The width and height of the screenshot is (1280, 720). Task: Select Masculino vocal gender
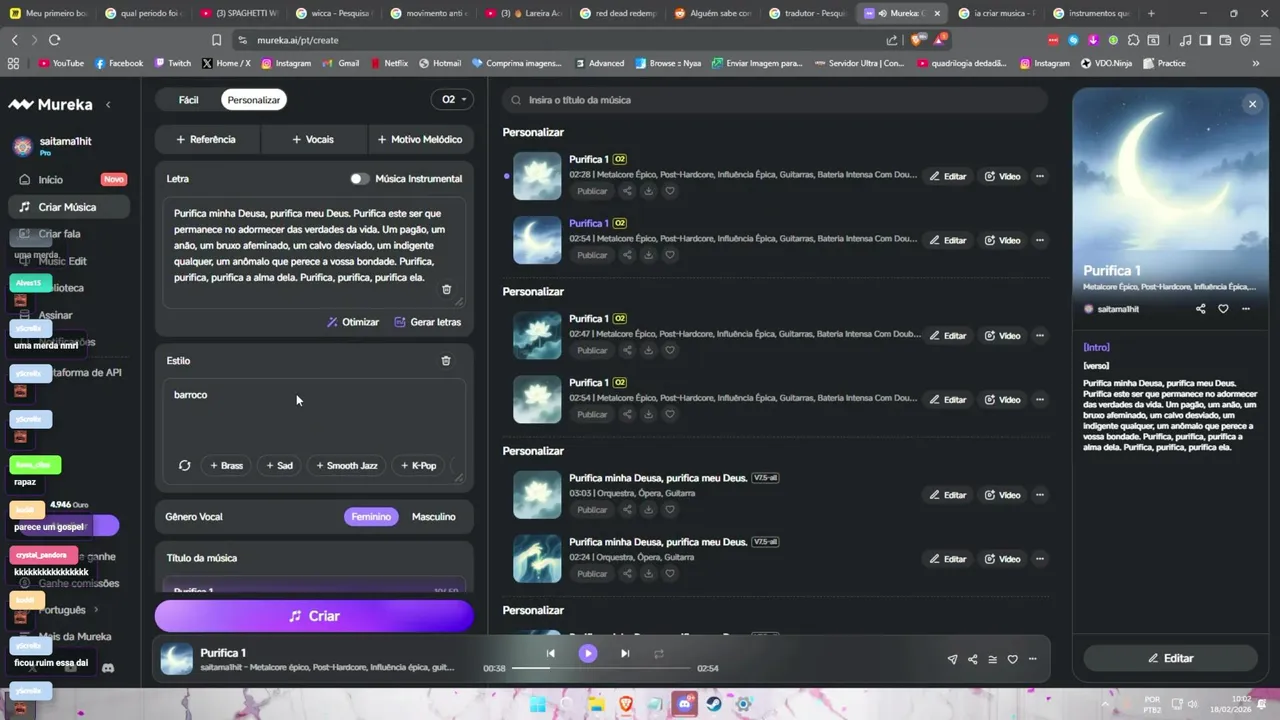pyautogui.click(x=433, y=517)
